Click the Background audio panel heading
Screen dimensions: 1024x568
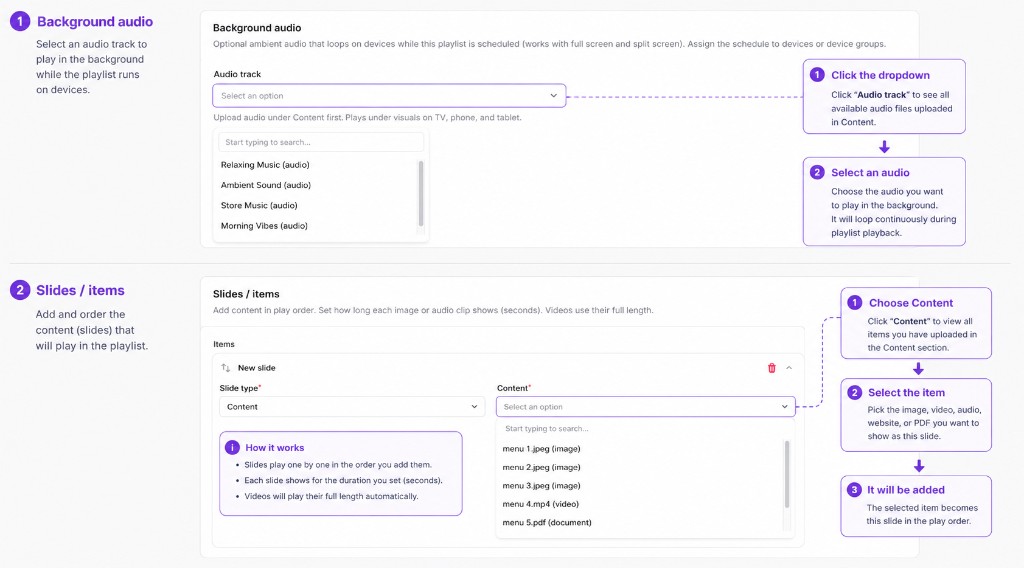[x=257, y=27]
